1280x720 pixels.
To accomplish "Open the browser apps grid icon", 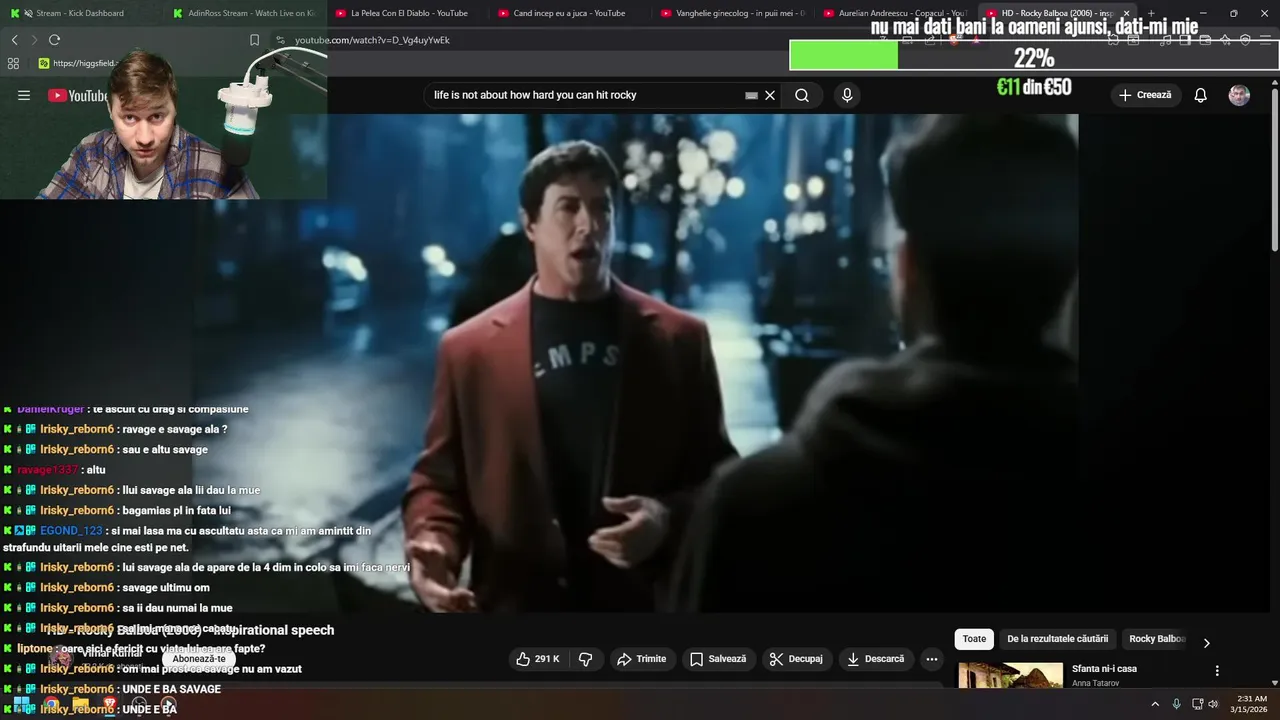I will point(13,63).
